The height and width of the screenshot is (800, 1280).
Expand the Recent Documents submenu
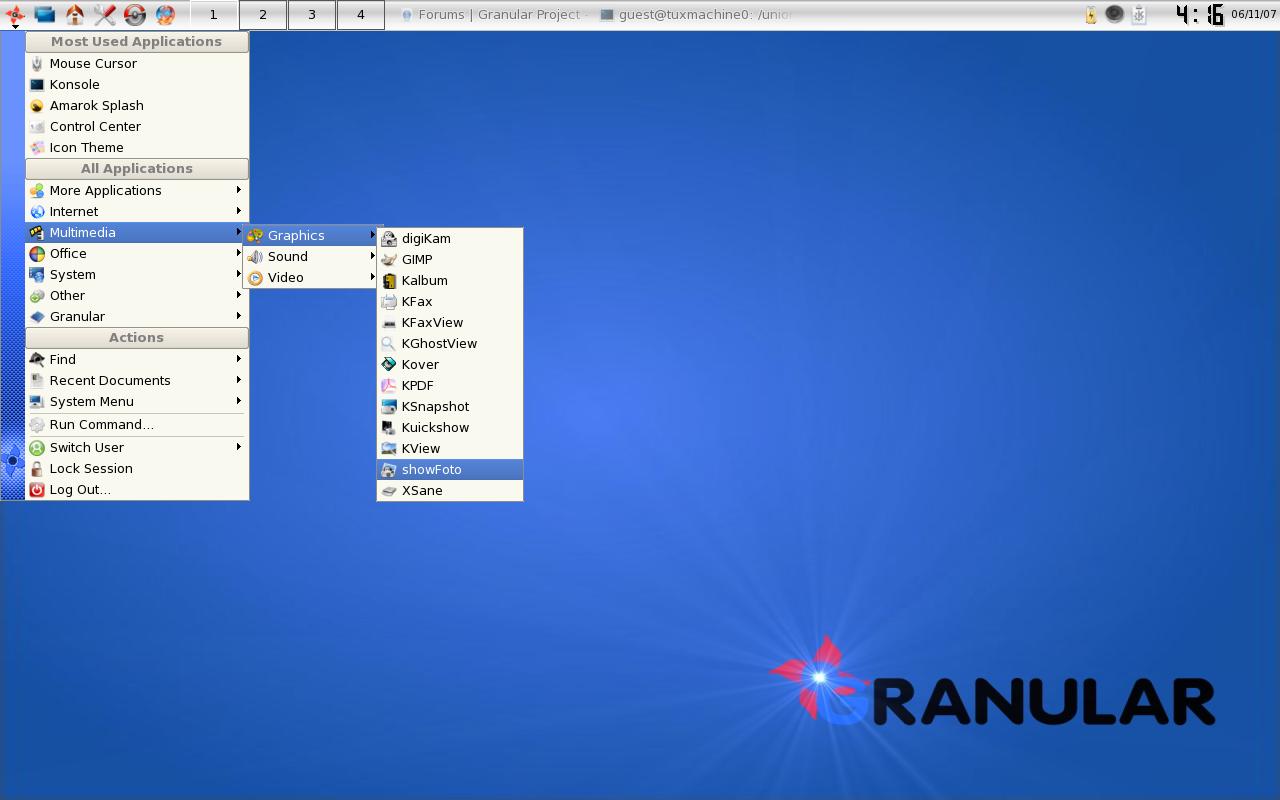137,380
